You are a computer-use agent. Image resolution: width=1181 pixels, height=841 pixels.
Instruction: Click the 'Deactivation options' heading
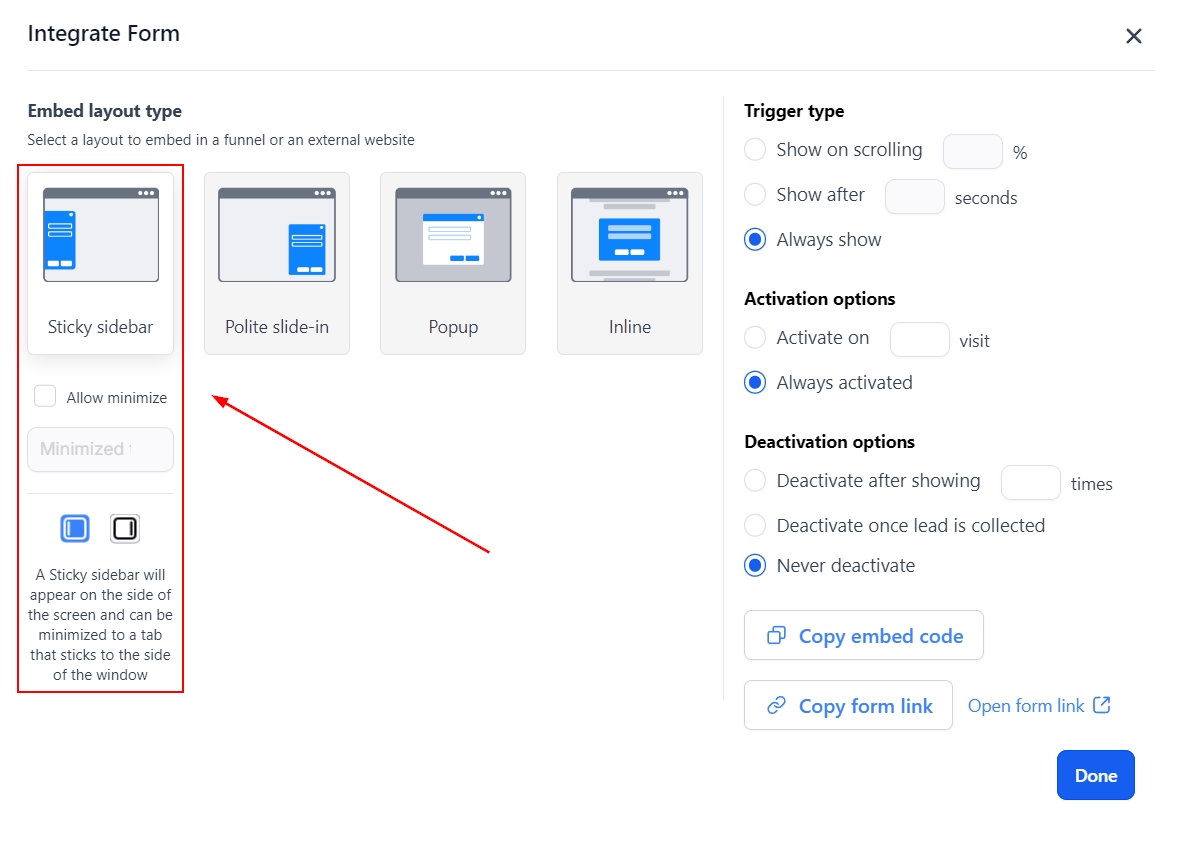pyautogui.click(x=829, y=442)
